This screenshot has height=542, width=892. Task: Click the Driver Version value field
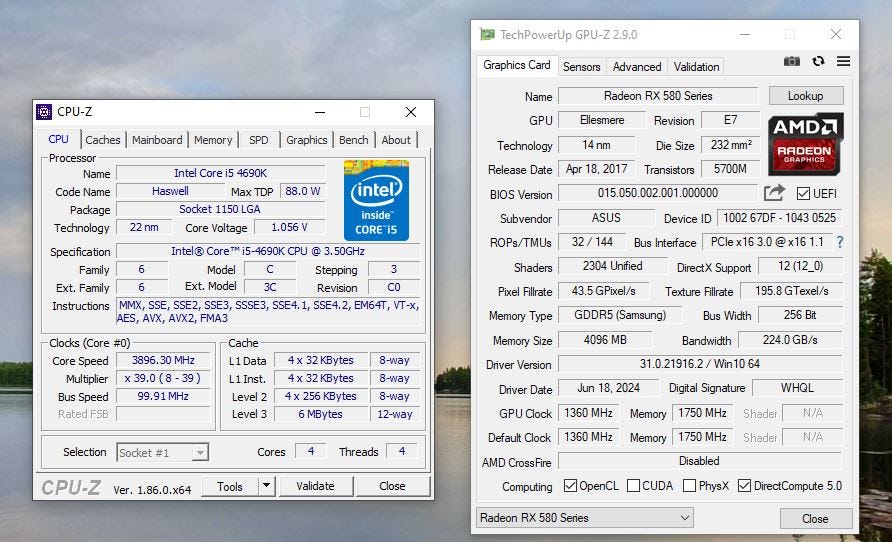pyautogui.click(x=700, y=363)
